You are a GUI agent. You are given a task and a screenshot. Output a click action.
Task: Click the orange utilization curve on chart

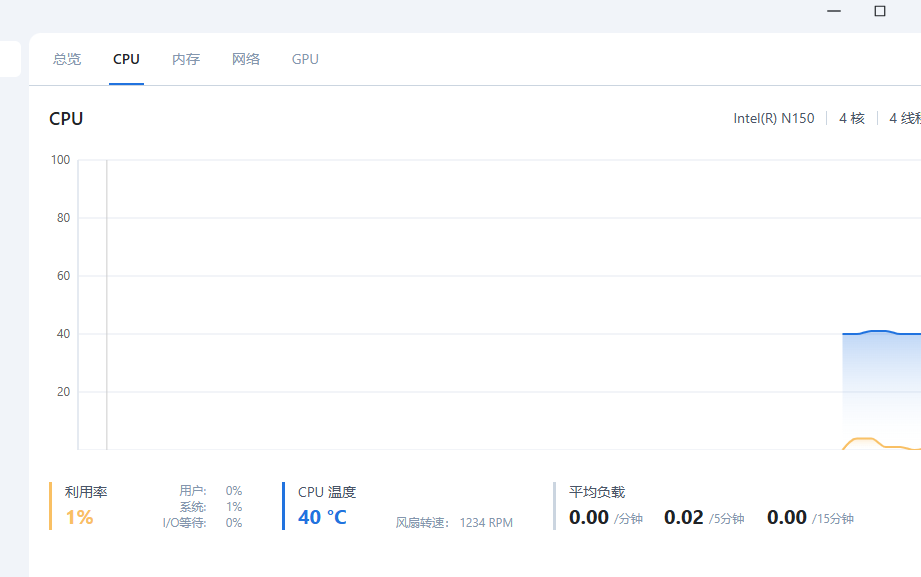[862, 439]
